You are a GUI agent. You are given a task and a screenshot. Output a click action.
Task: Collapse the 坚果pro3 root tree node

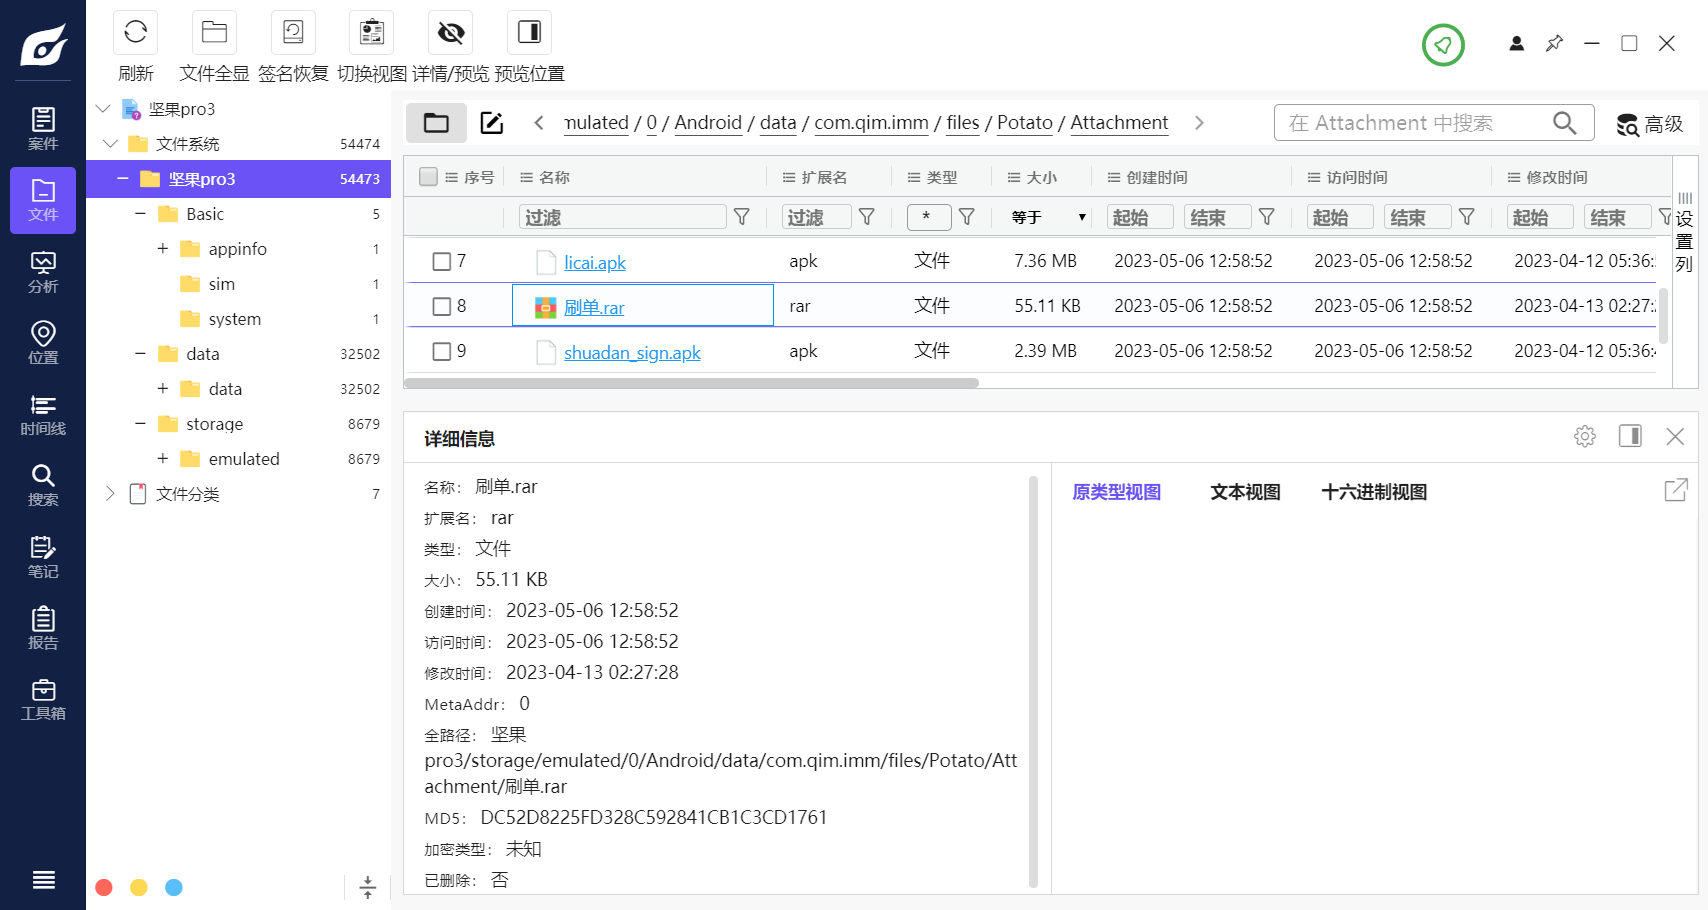tap(103, 108)
